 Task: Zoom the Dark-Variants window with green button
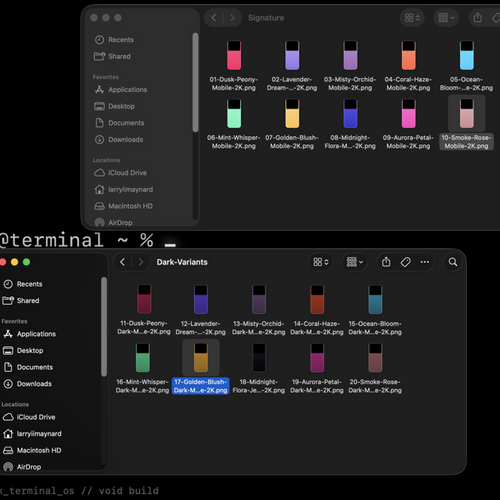coord(26,262)
